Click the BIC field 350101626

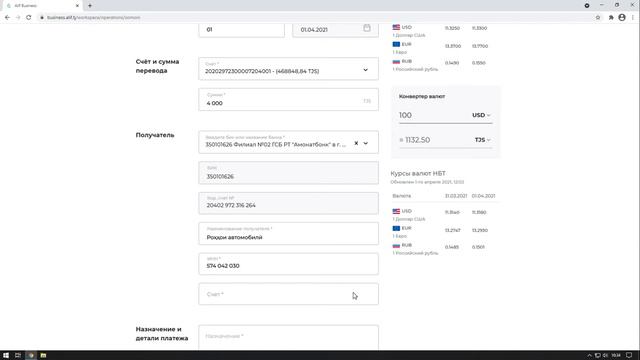pyautogui.click(x=288, y=173)
